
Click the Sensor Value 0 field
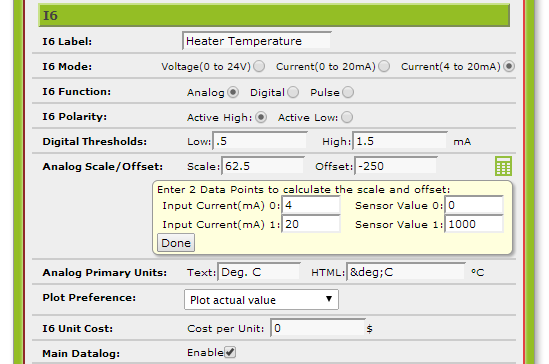pyautogui.click(x=474, y=205)
